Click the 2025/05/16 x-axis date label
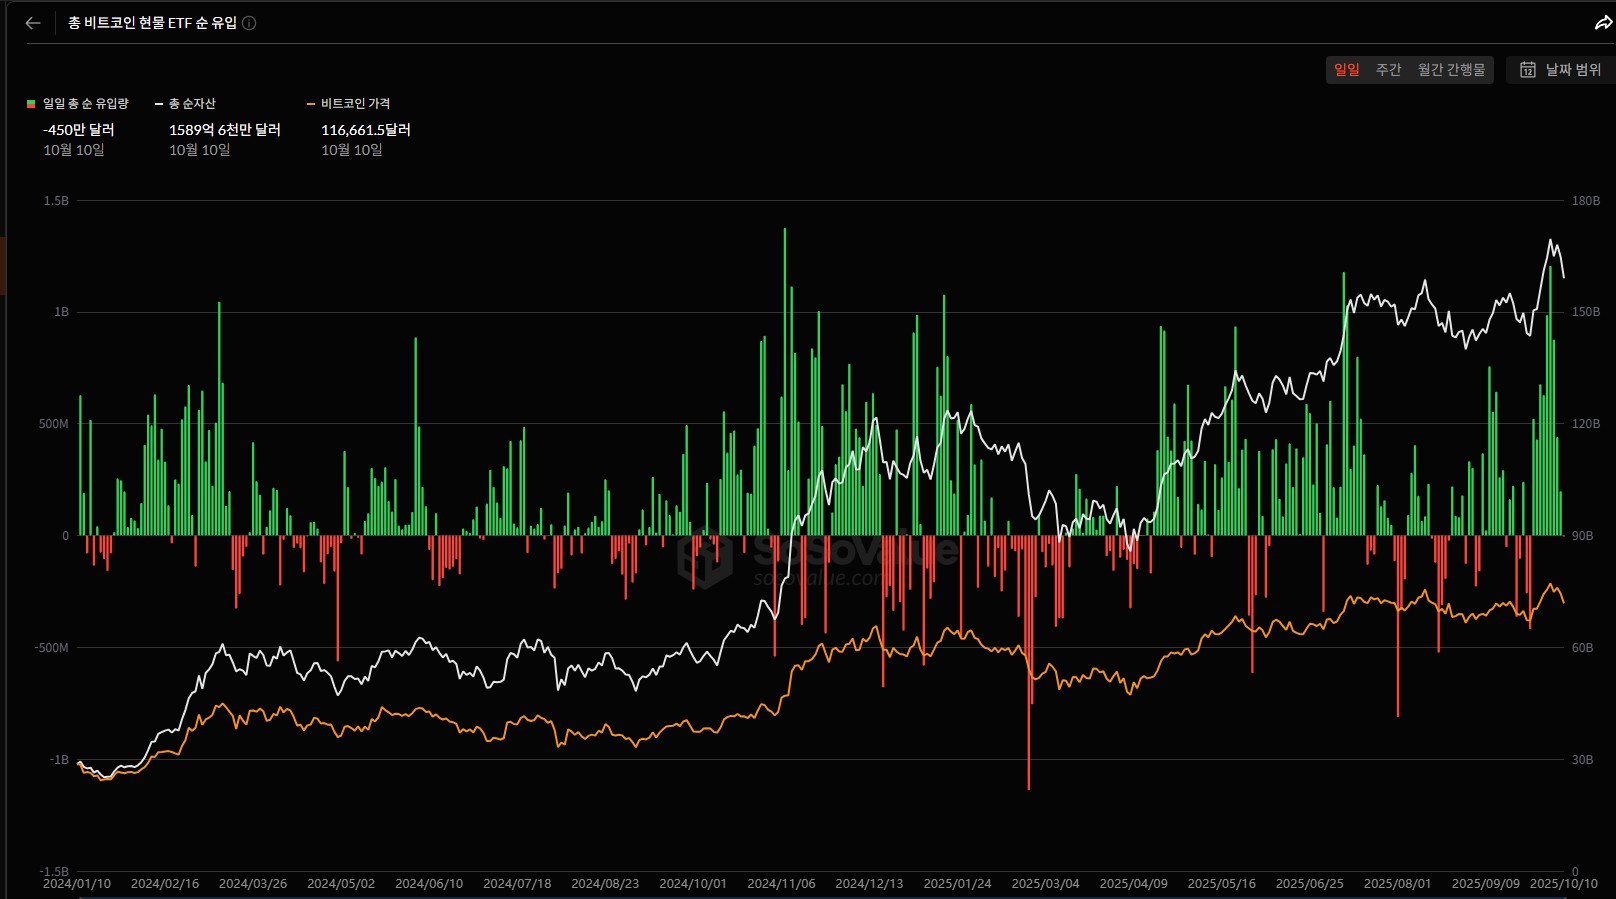Image resolution: width=1616 pixels, height=899 pixels. click(x=1221, y=884)
